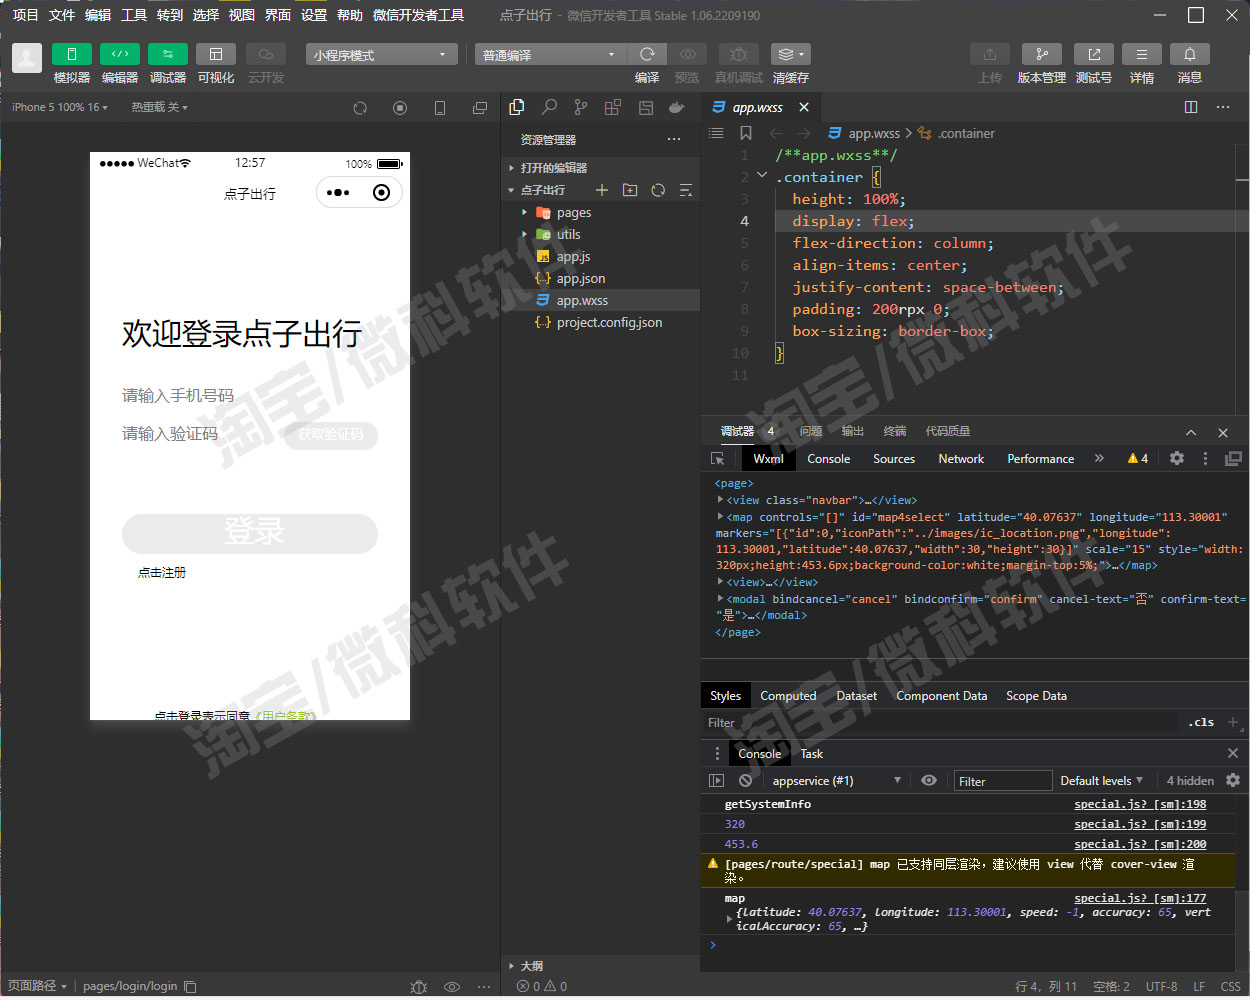Viewport: 1250px width, 1000px height.
Task: Click the simulator phone device icon
Action: coord(440,108)
